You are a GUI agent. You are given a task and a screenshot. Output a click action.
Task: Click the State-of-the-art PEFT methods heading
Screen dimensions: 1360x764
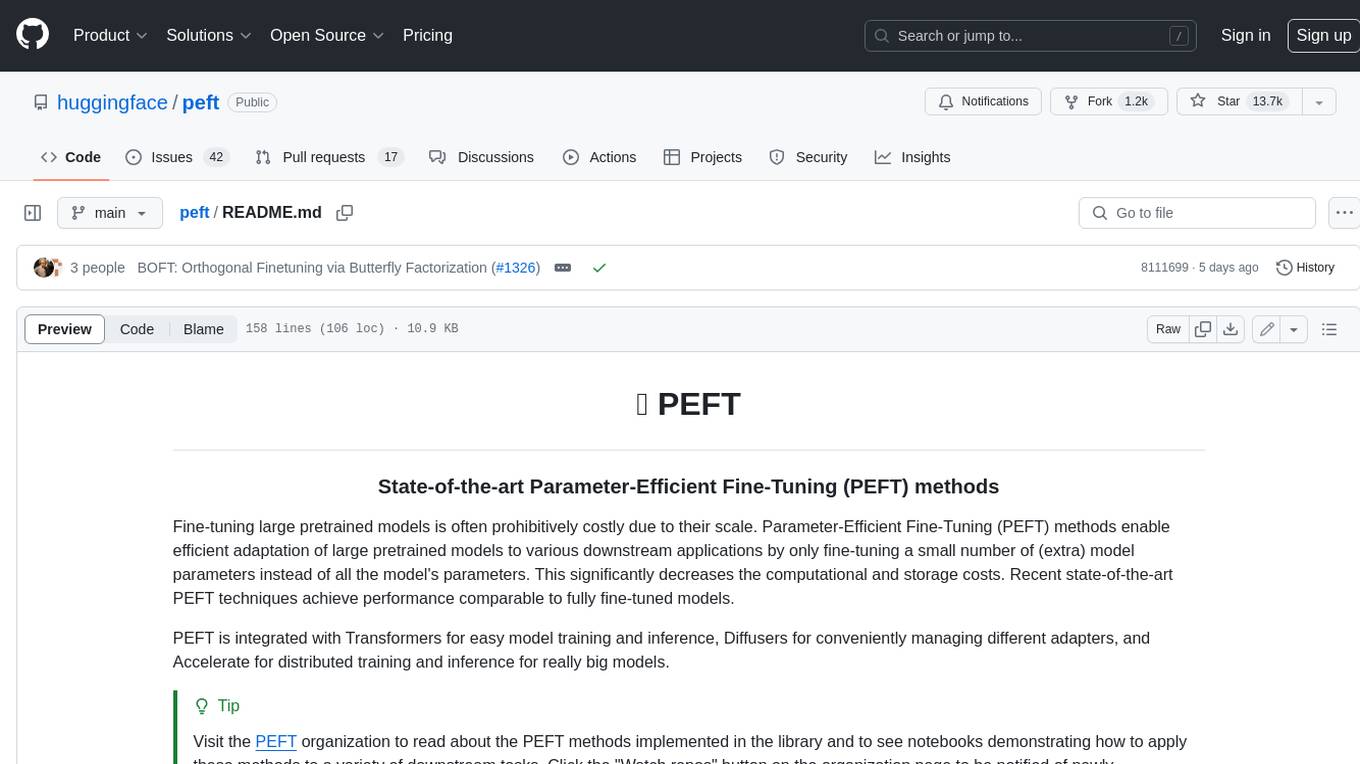688,487
